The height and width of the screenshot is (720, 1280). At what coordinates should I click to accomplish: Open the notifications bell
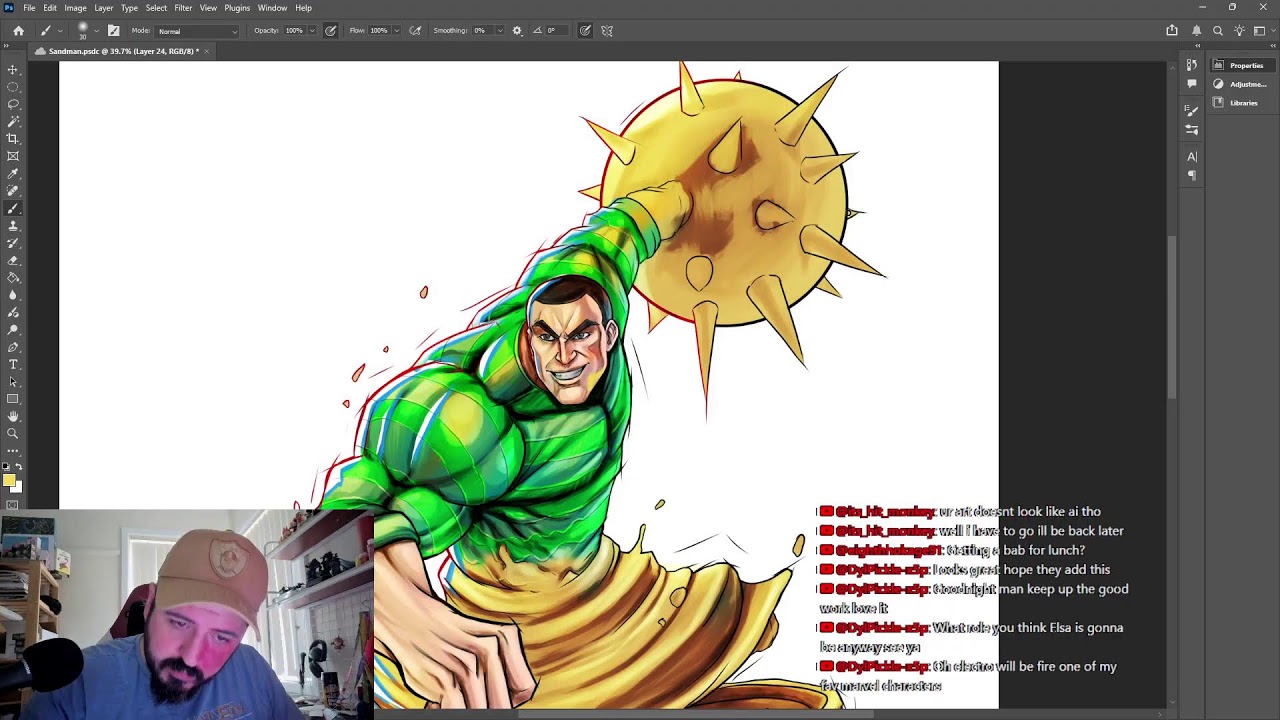1196,31
